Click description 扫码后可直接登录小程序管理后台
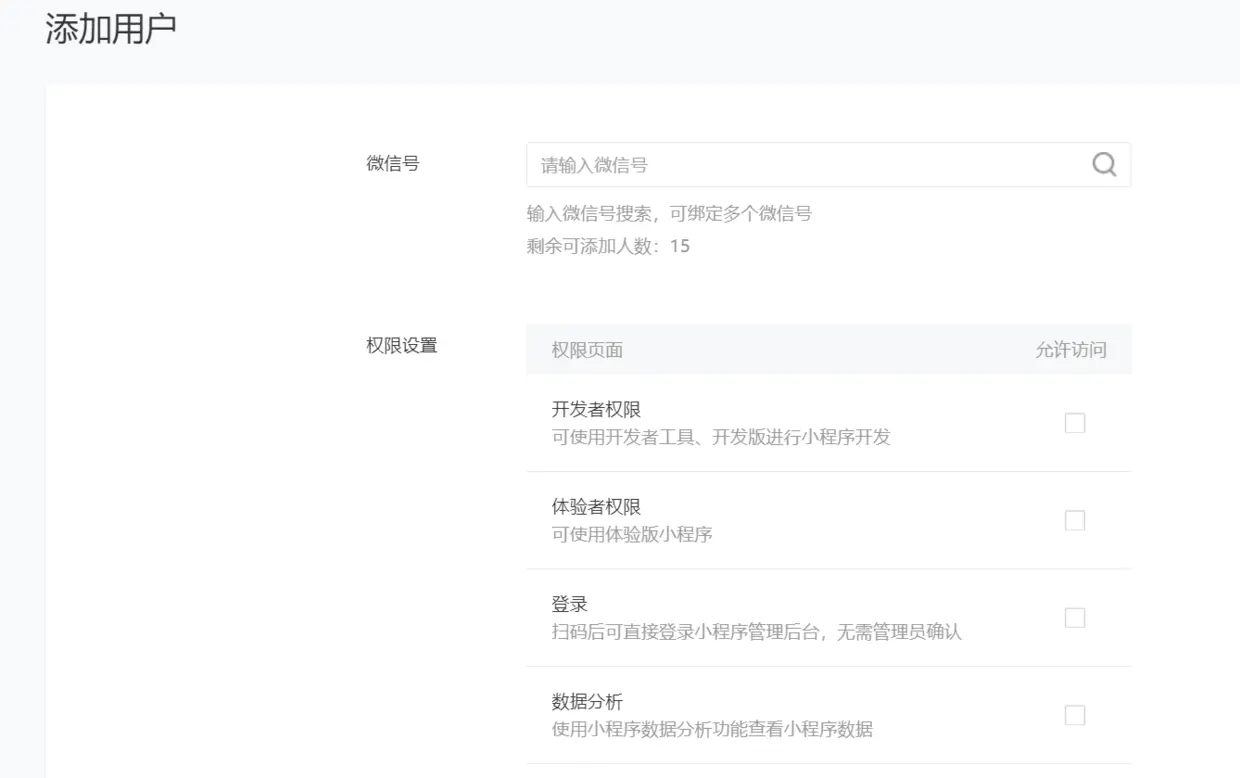The height and width of the screenshot is (778, 1240). (x=685, y=632)
